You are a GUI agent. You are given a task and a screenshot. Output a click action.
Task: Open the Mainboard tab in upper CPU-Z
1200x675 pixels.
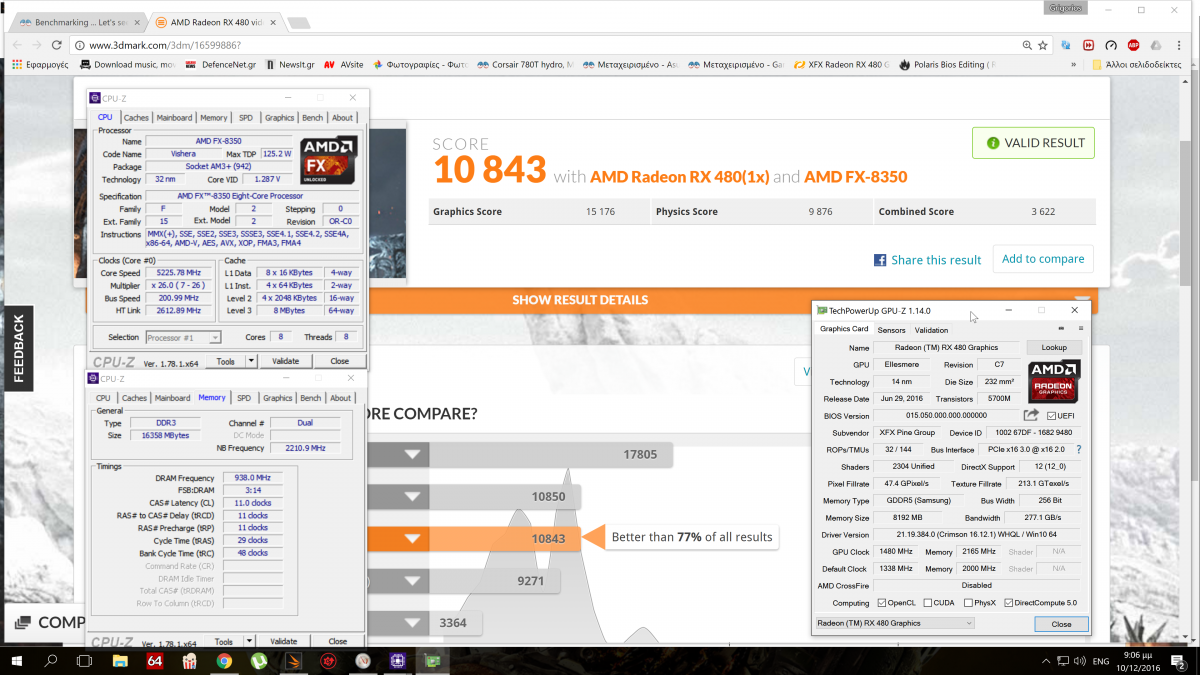tap(173, 118)
